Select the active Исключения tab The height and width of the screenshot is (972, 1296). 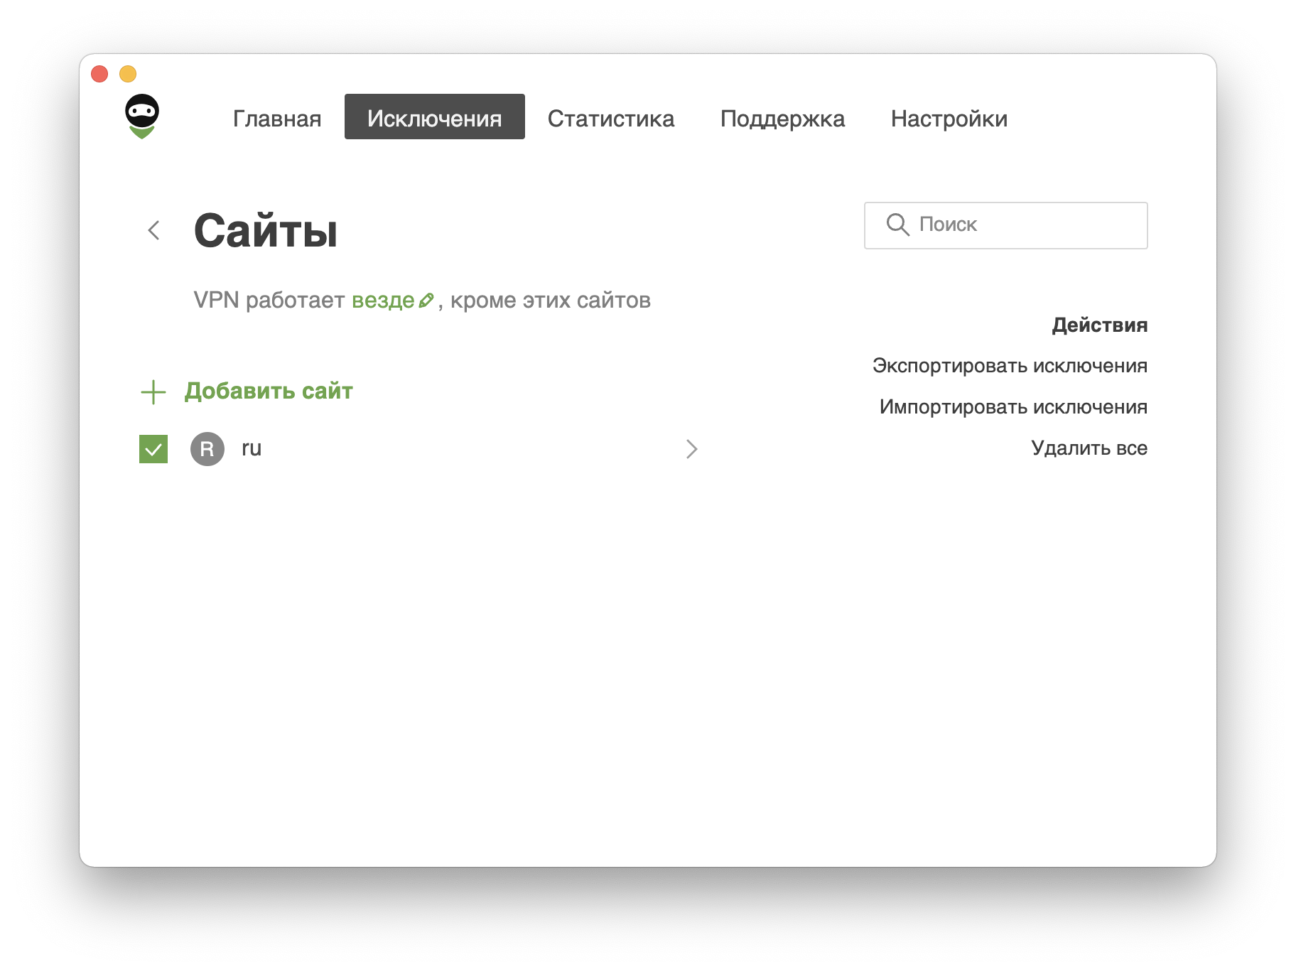pos(434,118)
